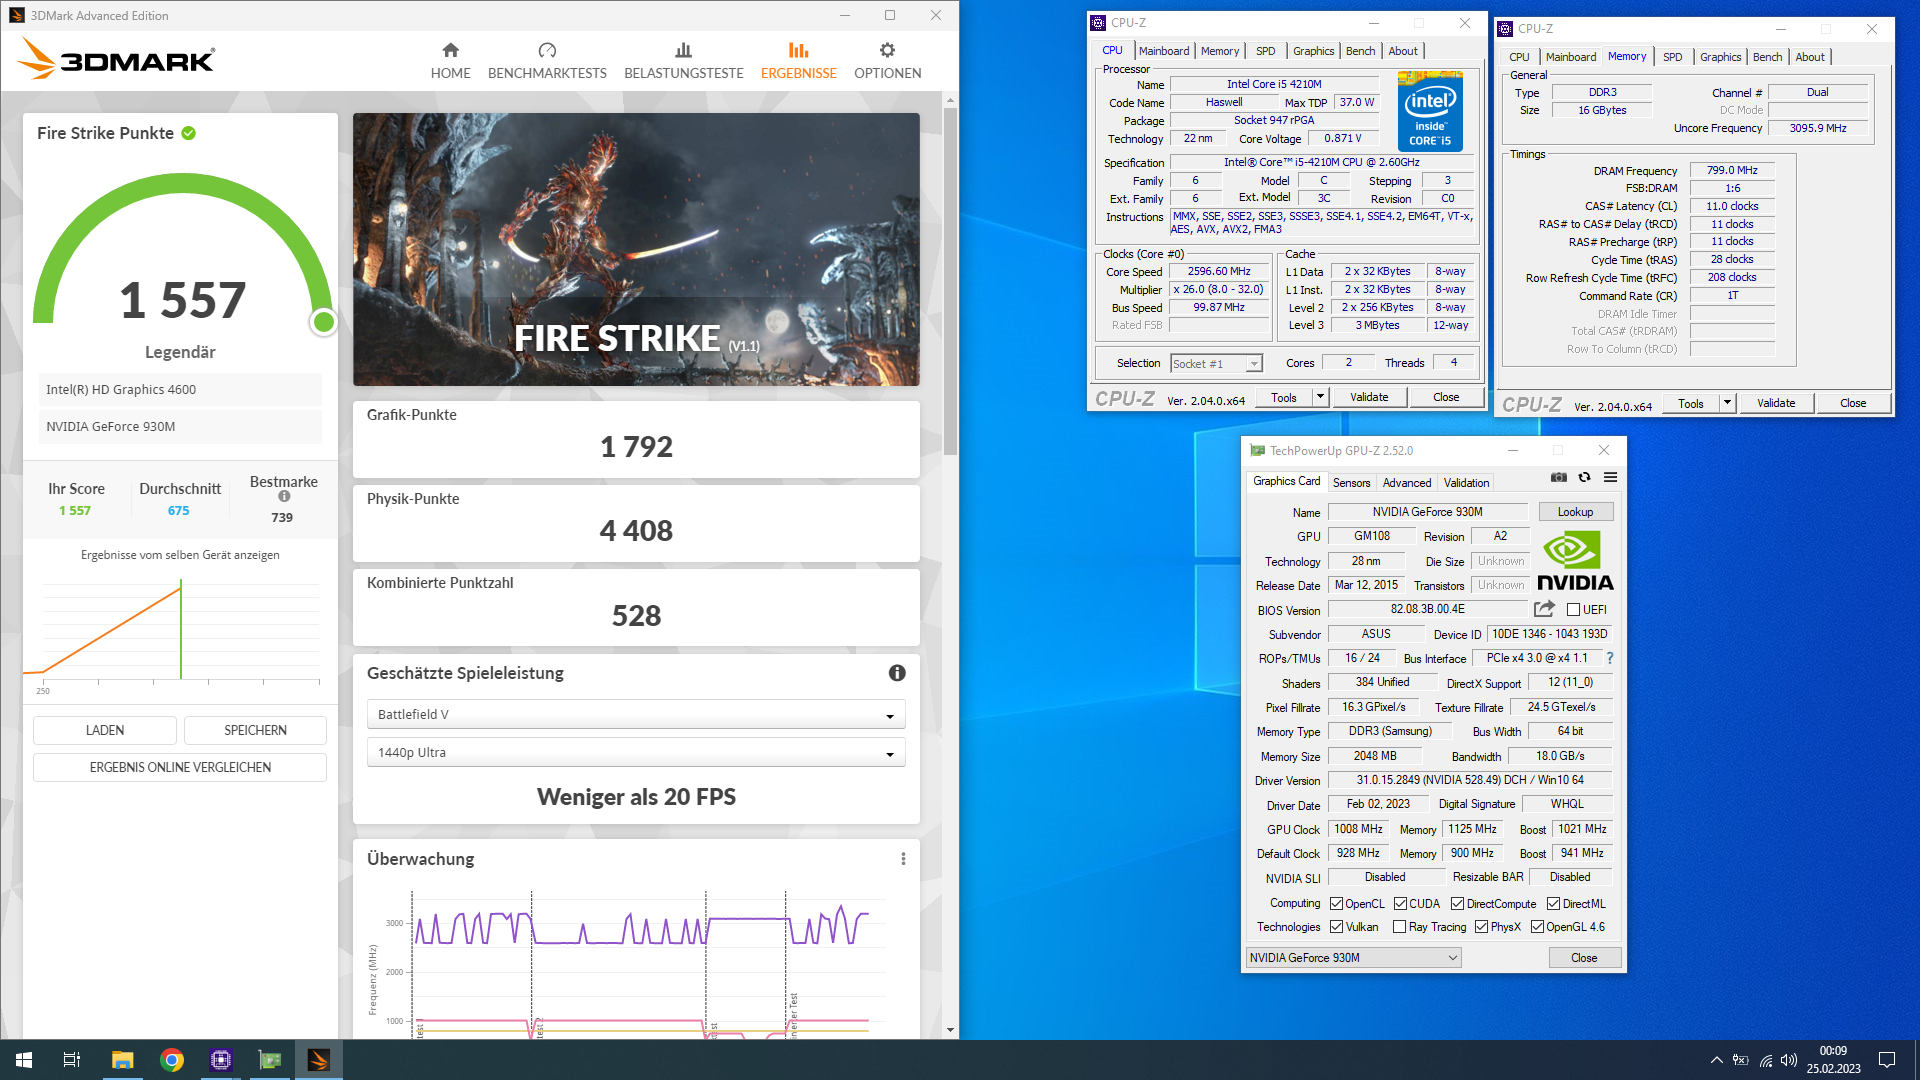1920x1080 pixels.
Task: Open the Validation tab in GPU-Z
Action: [1466, 483]
